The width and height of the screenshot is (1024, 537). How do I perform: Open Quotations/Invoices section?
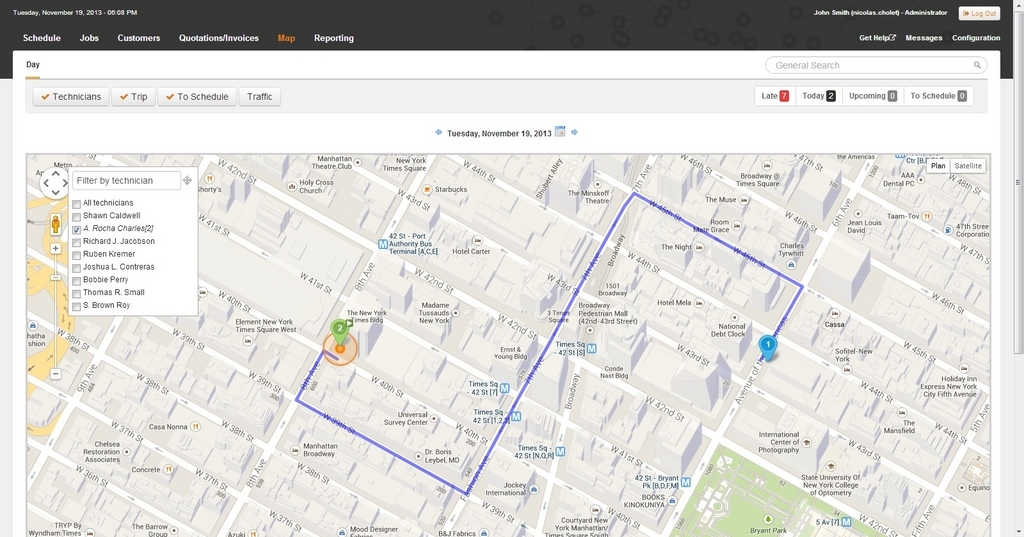coord(219,38)
